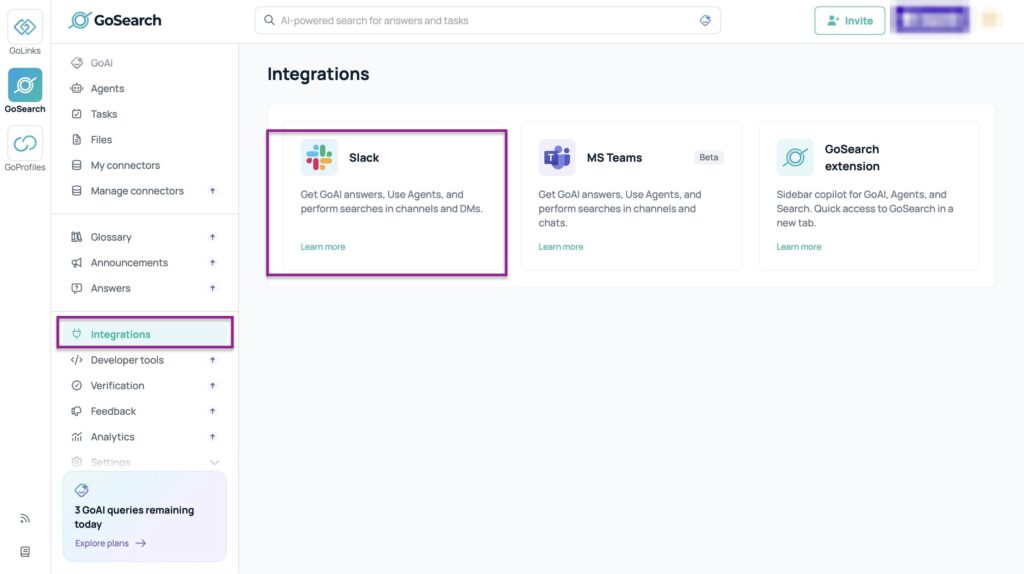Image resolution: width=1024 pixels, height=574 pixels.
Task: Click the GoAI icon in queries card
Action: click(82, 490)
